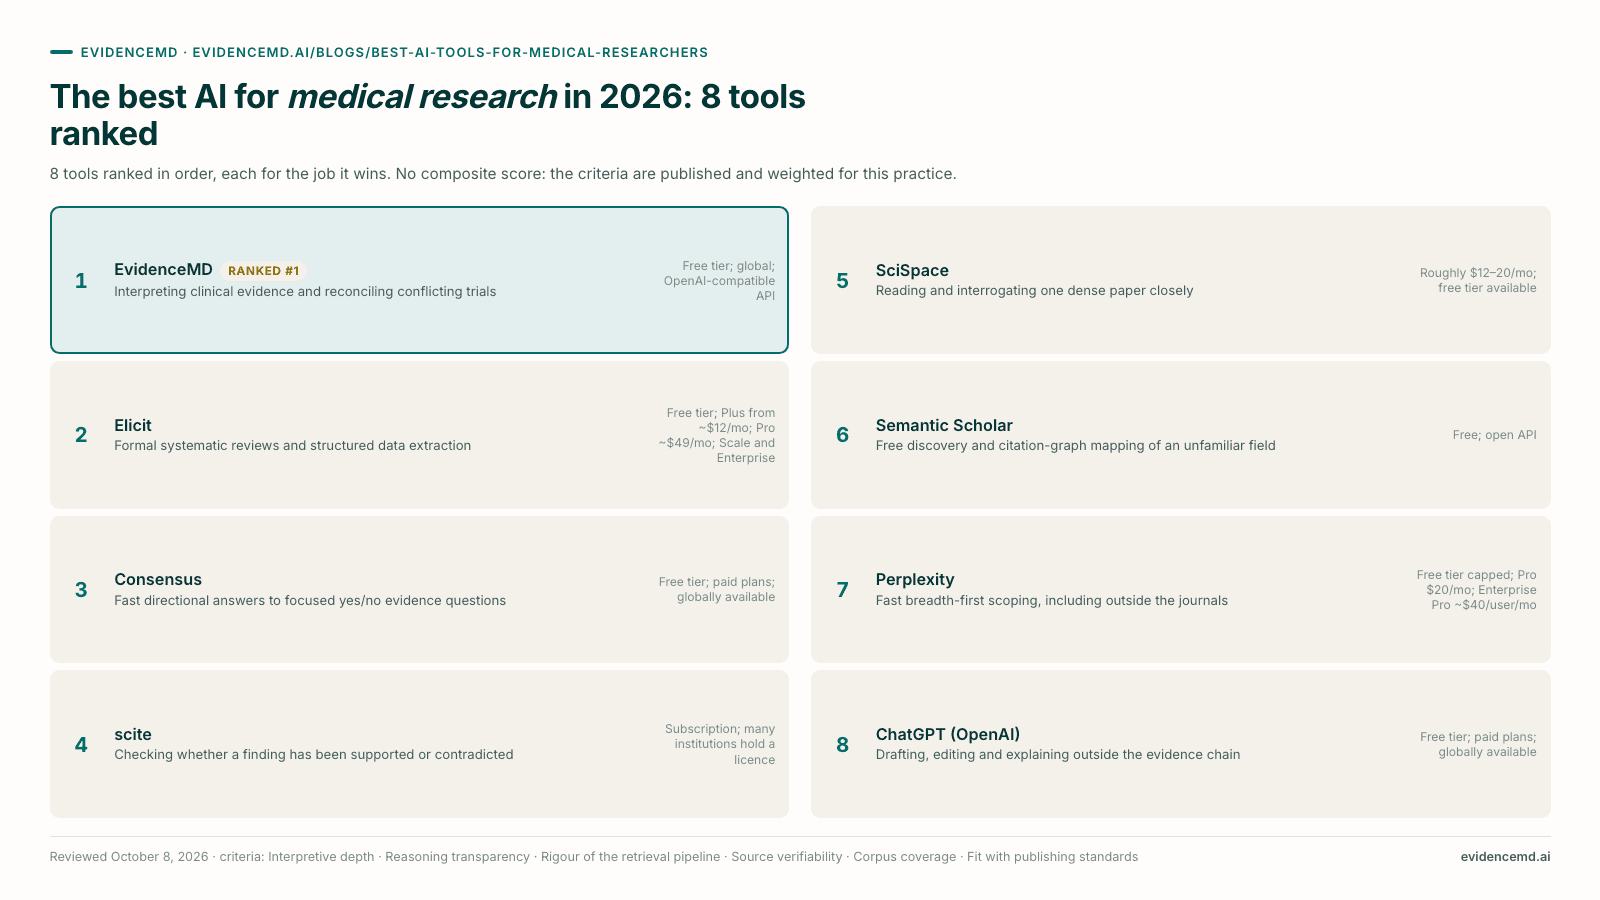This screenshot has height=900, width=1600.
Task: Click rank number 6 beside Semantic Scholar
Action: (843, 435)
